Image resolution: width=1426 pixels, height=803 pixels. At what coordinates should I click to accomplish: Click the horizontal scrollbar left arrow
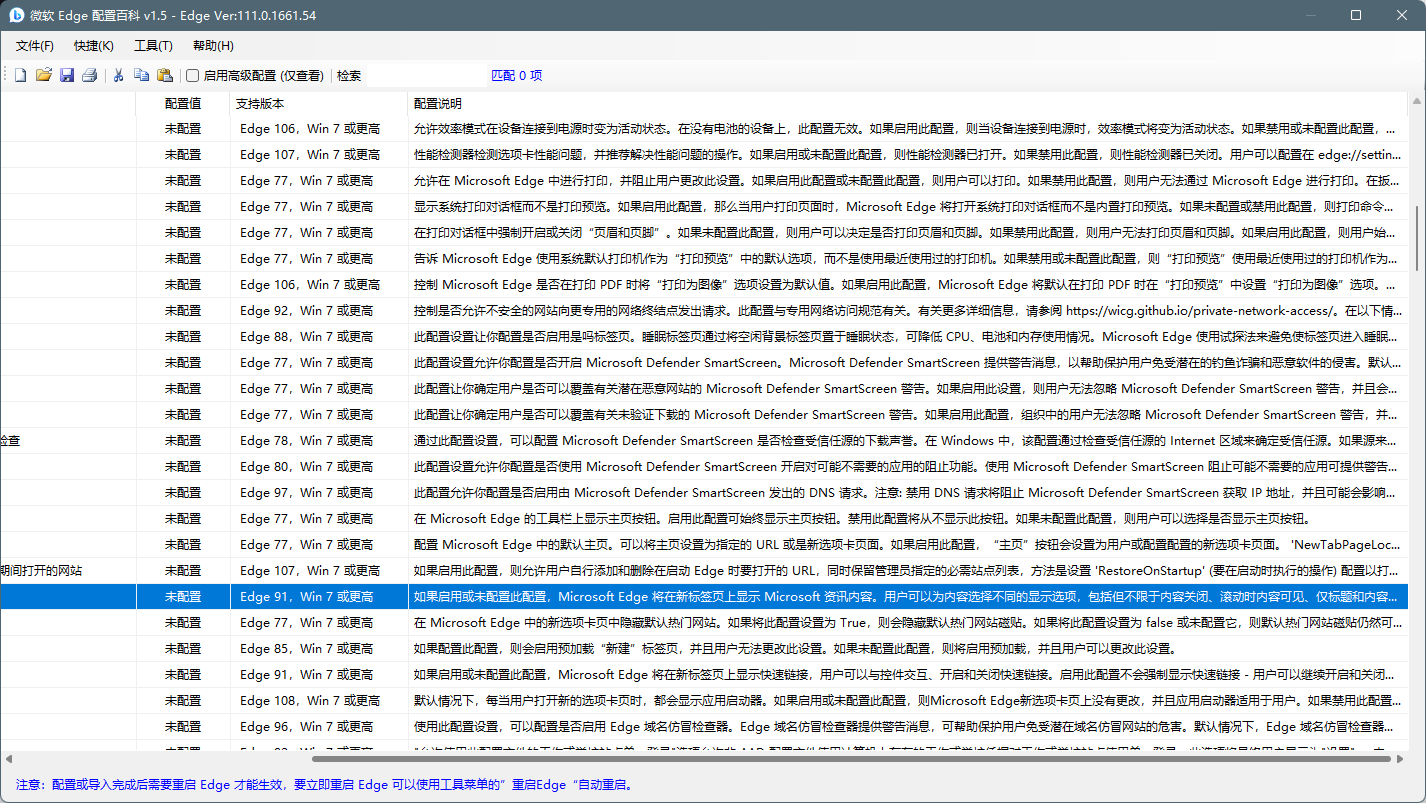[x=8, y=758]
